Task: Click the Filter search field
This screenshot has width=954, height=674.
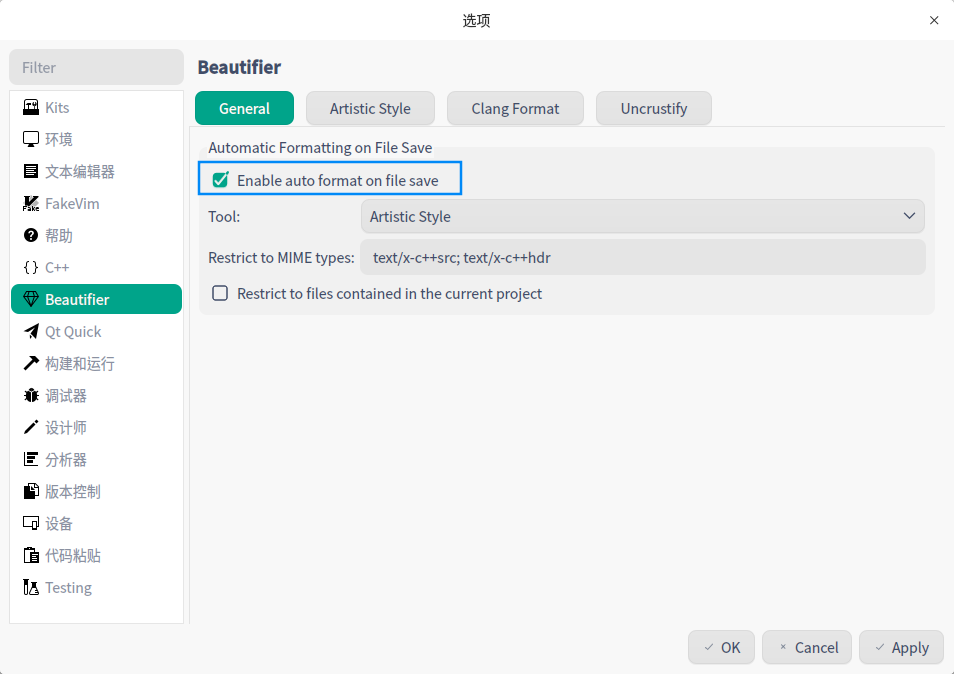Action: pos(97,68)
